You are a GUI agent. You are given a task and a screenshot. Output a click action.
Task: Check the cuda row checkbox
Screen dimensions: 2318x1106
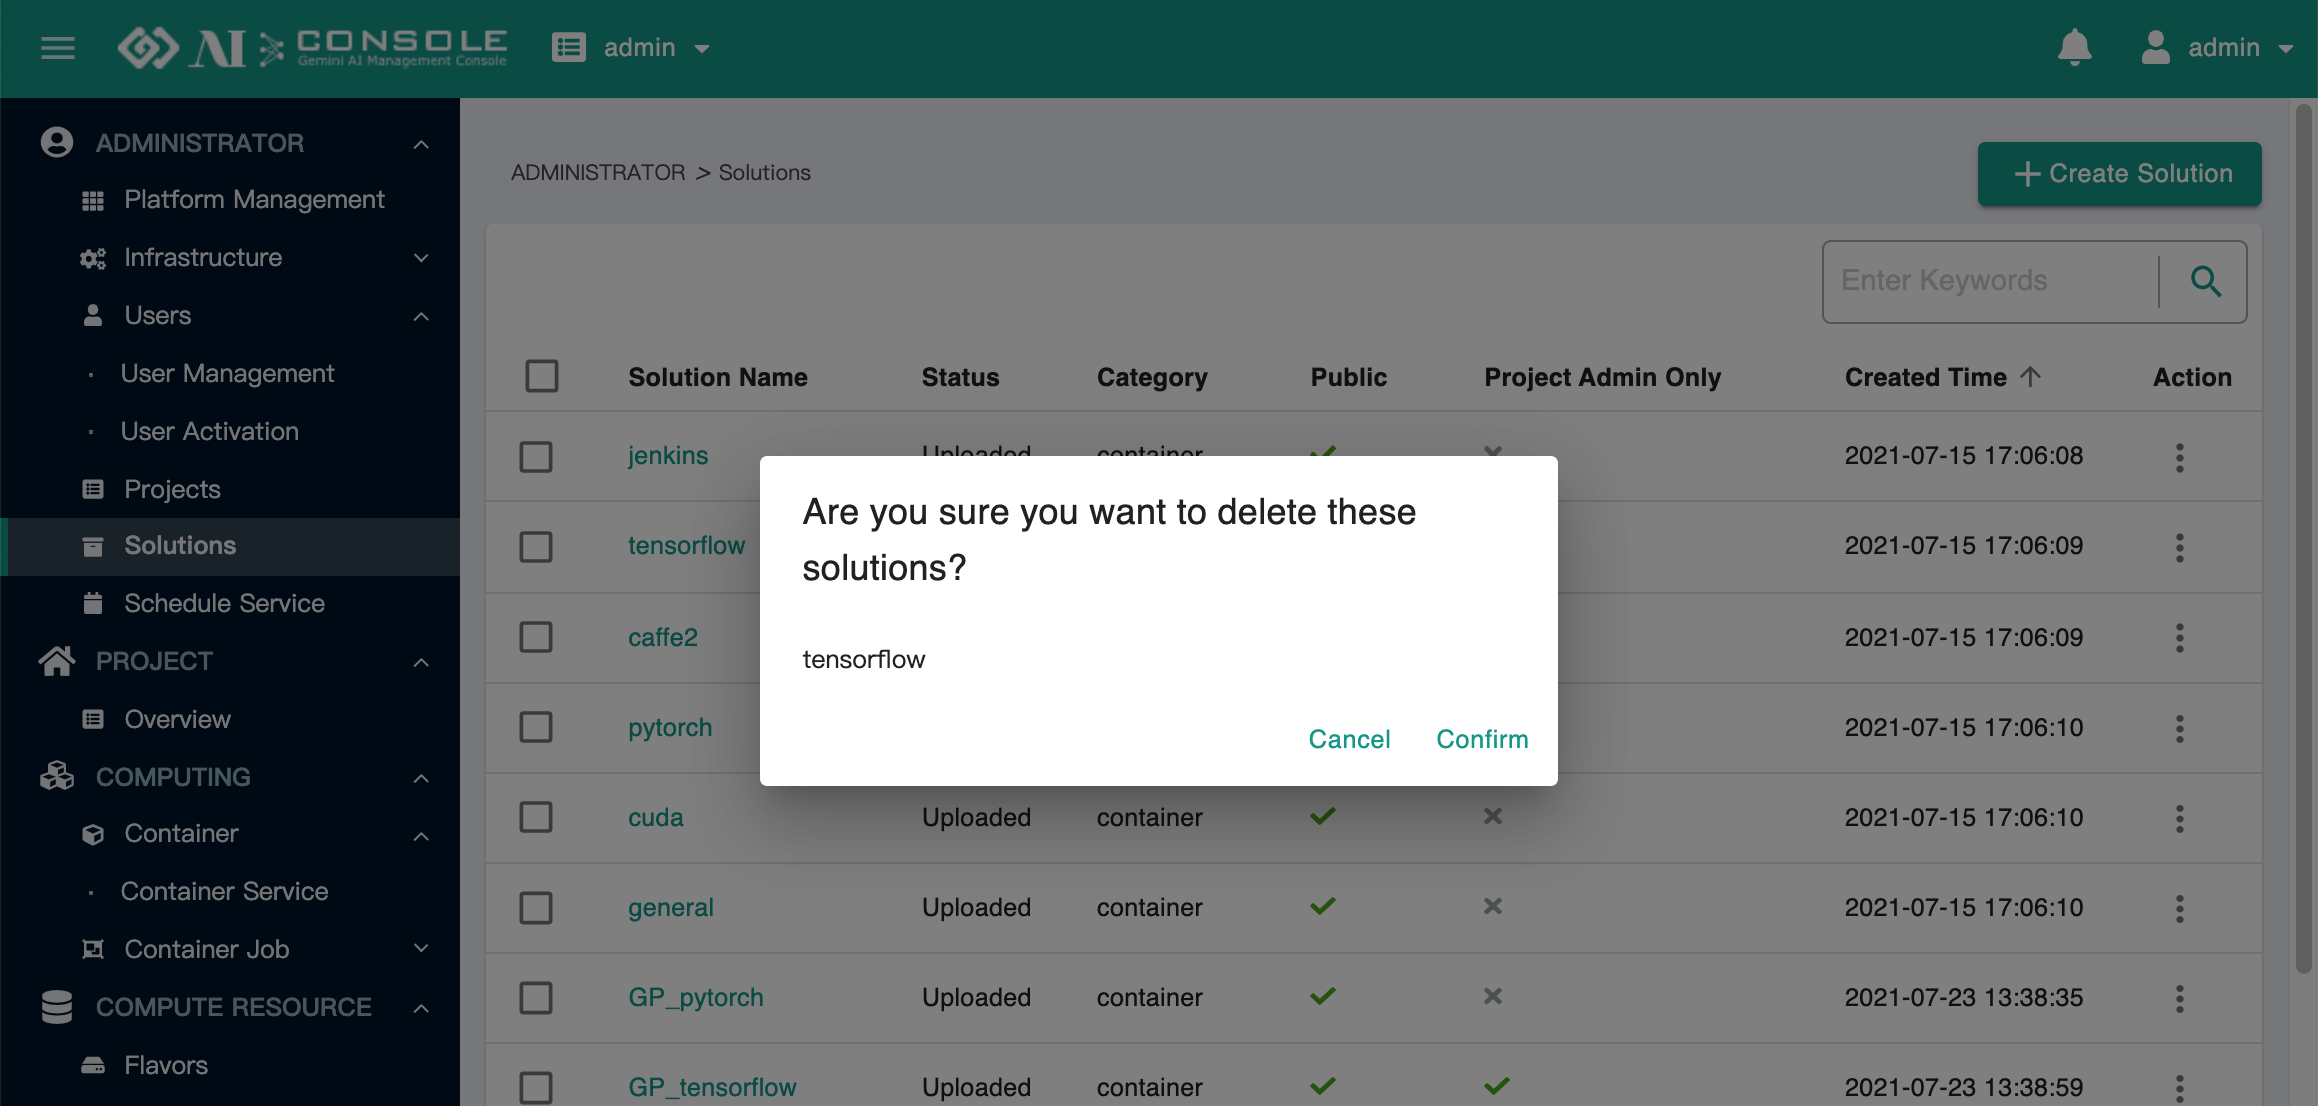click(x=536, y=817)
